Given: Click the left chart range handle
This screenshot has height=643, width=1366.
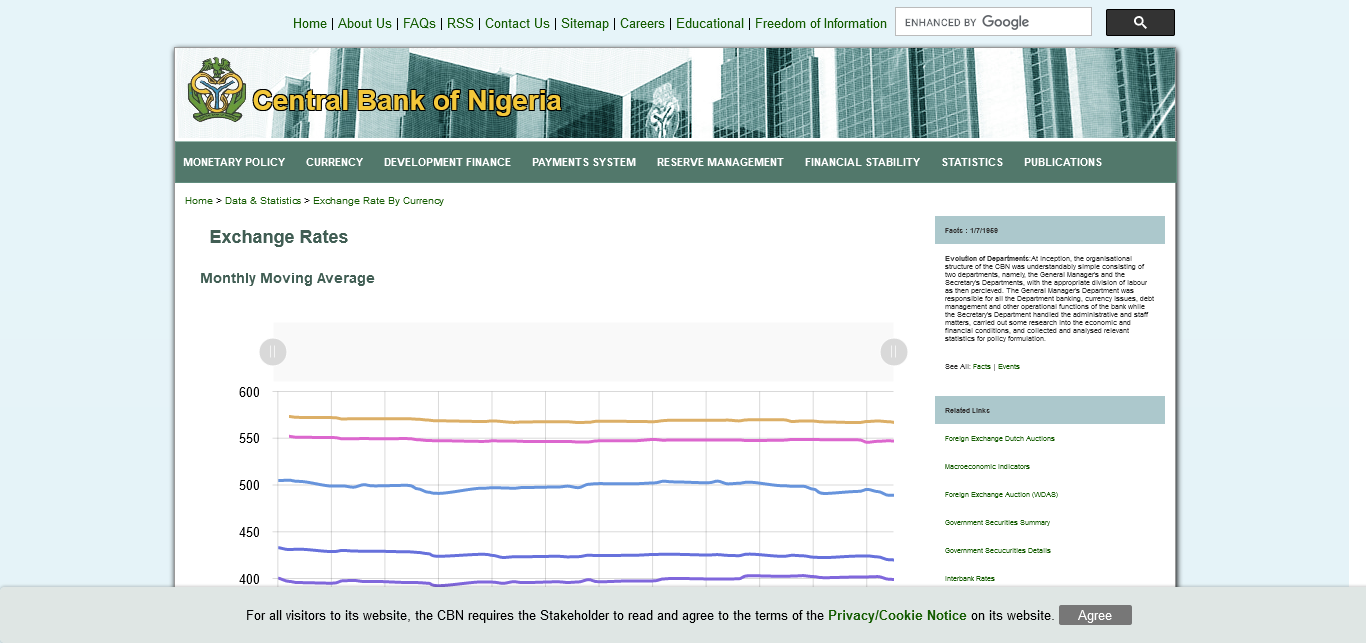Looking at the screenshot, I should point(273,352).
